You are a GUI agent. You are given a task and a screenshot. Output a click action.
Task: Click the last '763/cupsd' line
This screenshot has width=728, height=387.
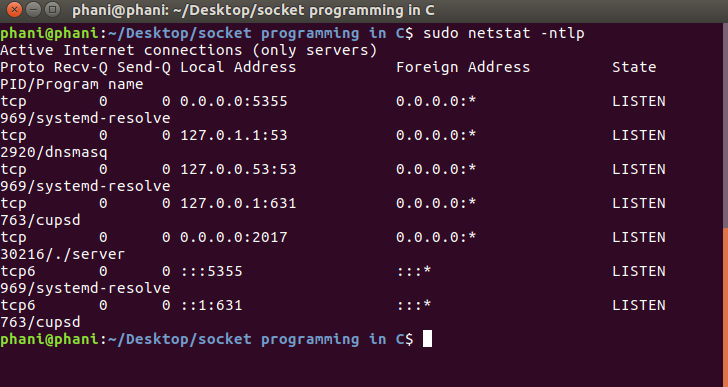pos(40,322)
